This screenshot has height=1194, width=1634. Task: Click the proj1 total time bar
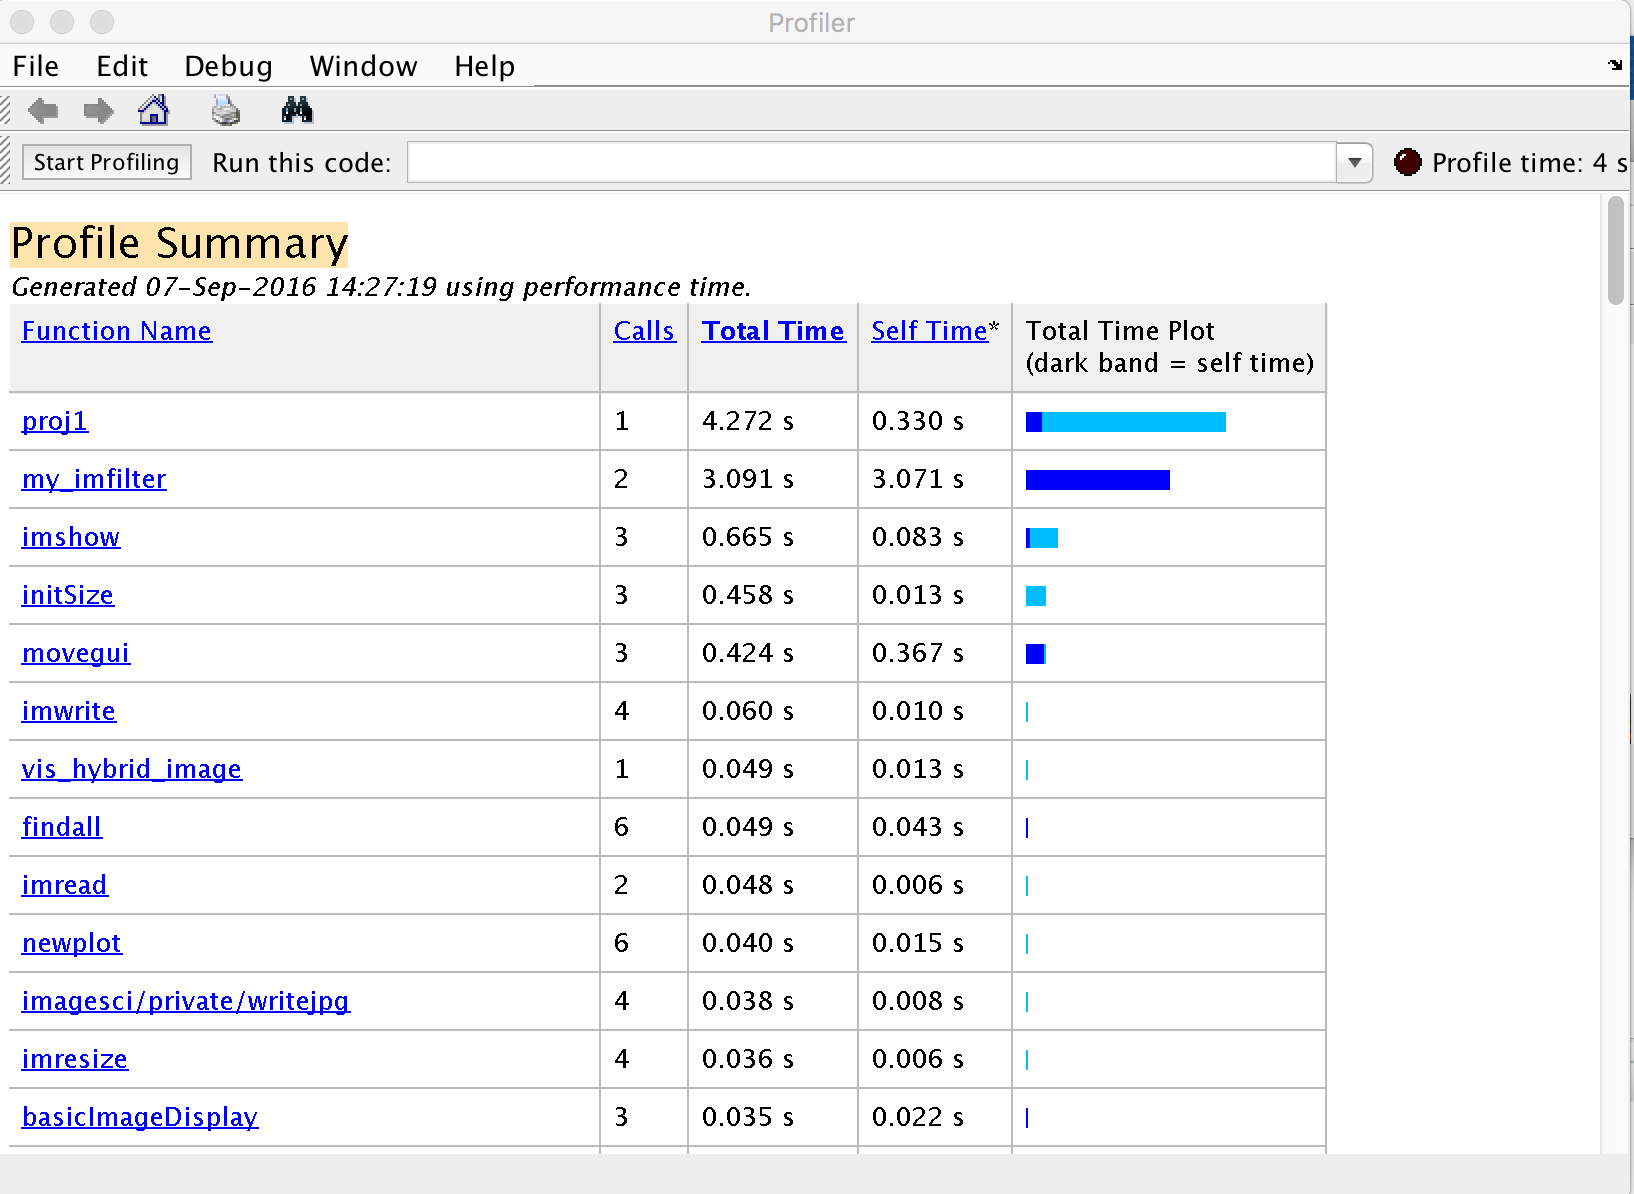pos(1125,422)
